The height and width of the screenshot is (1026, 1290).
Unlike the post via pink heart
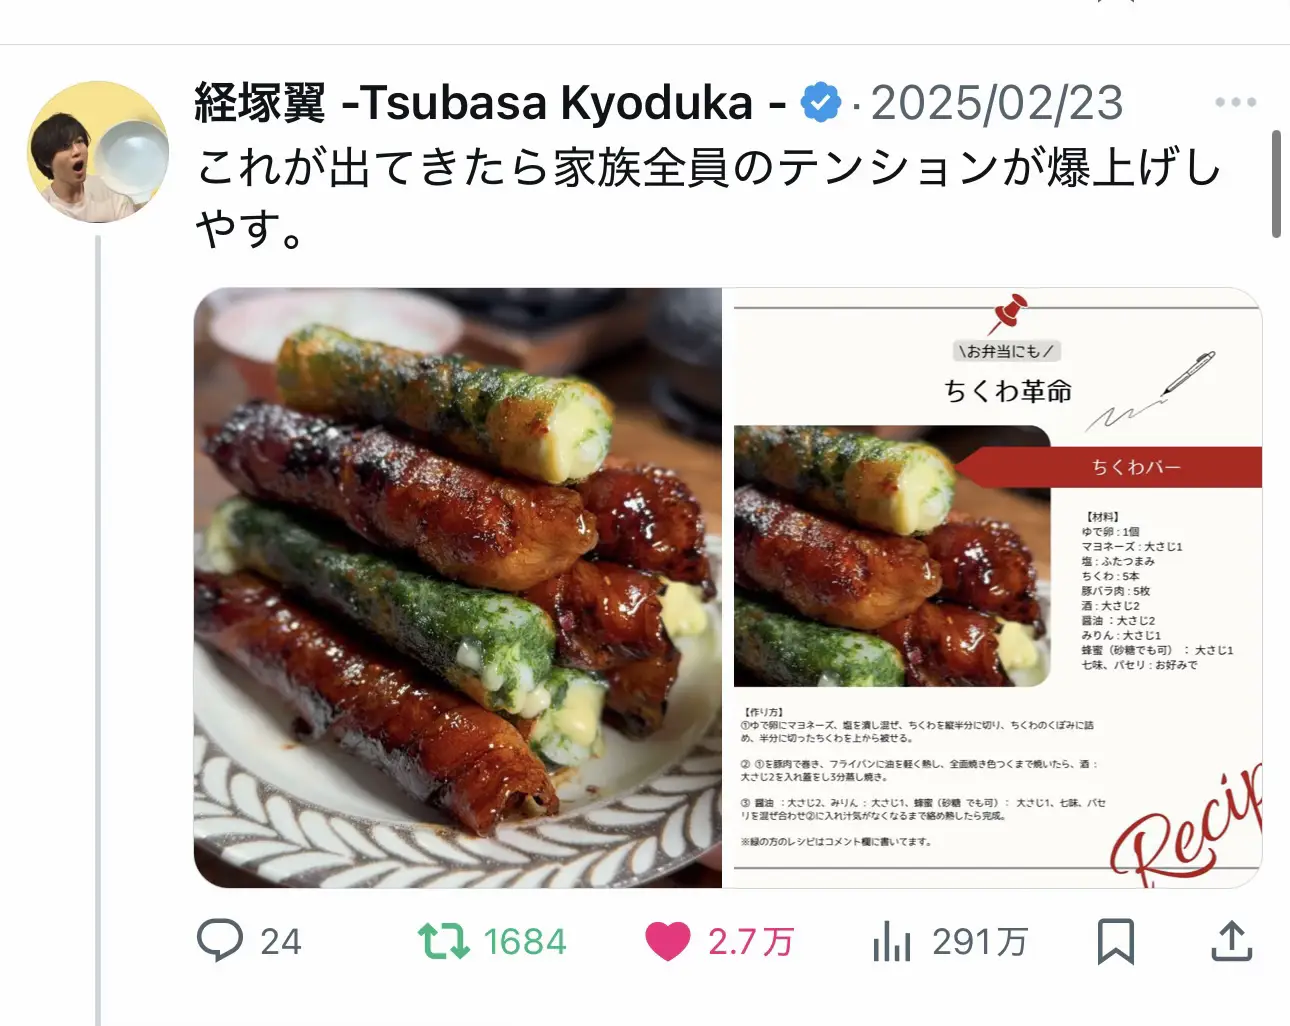coord(667,941)
